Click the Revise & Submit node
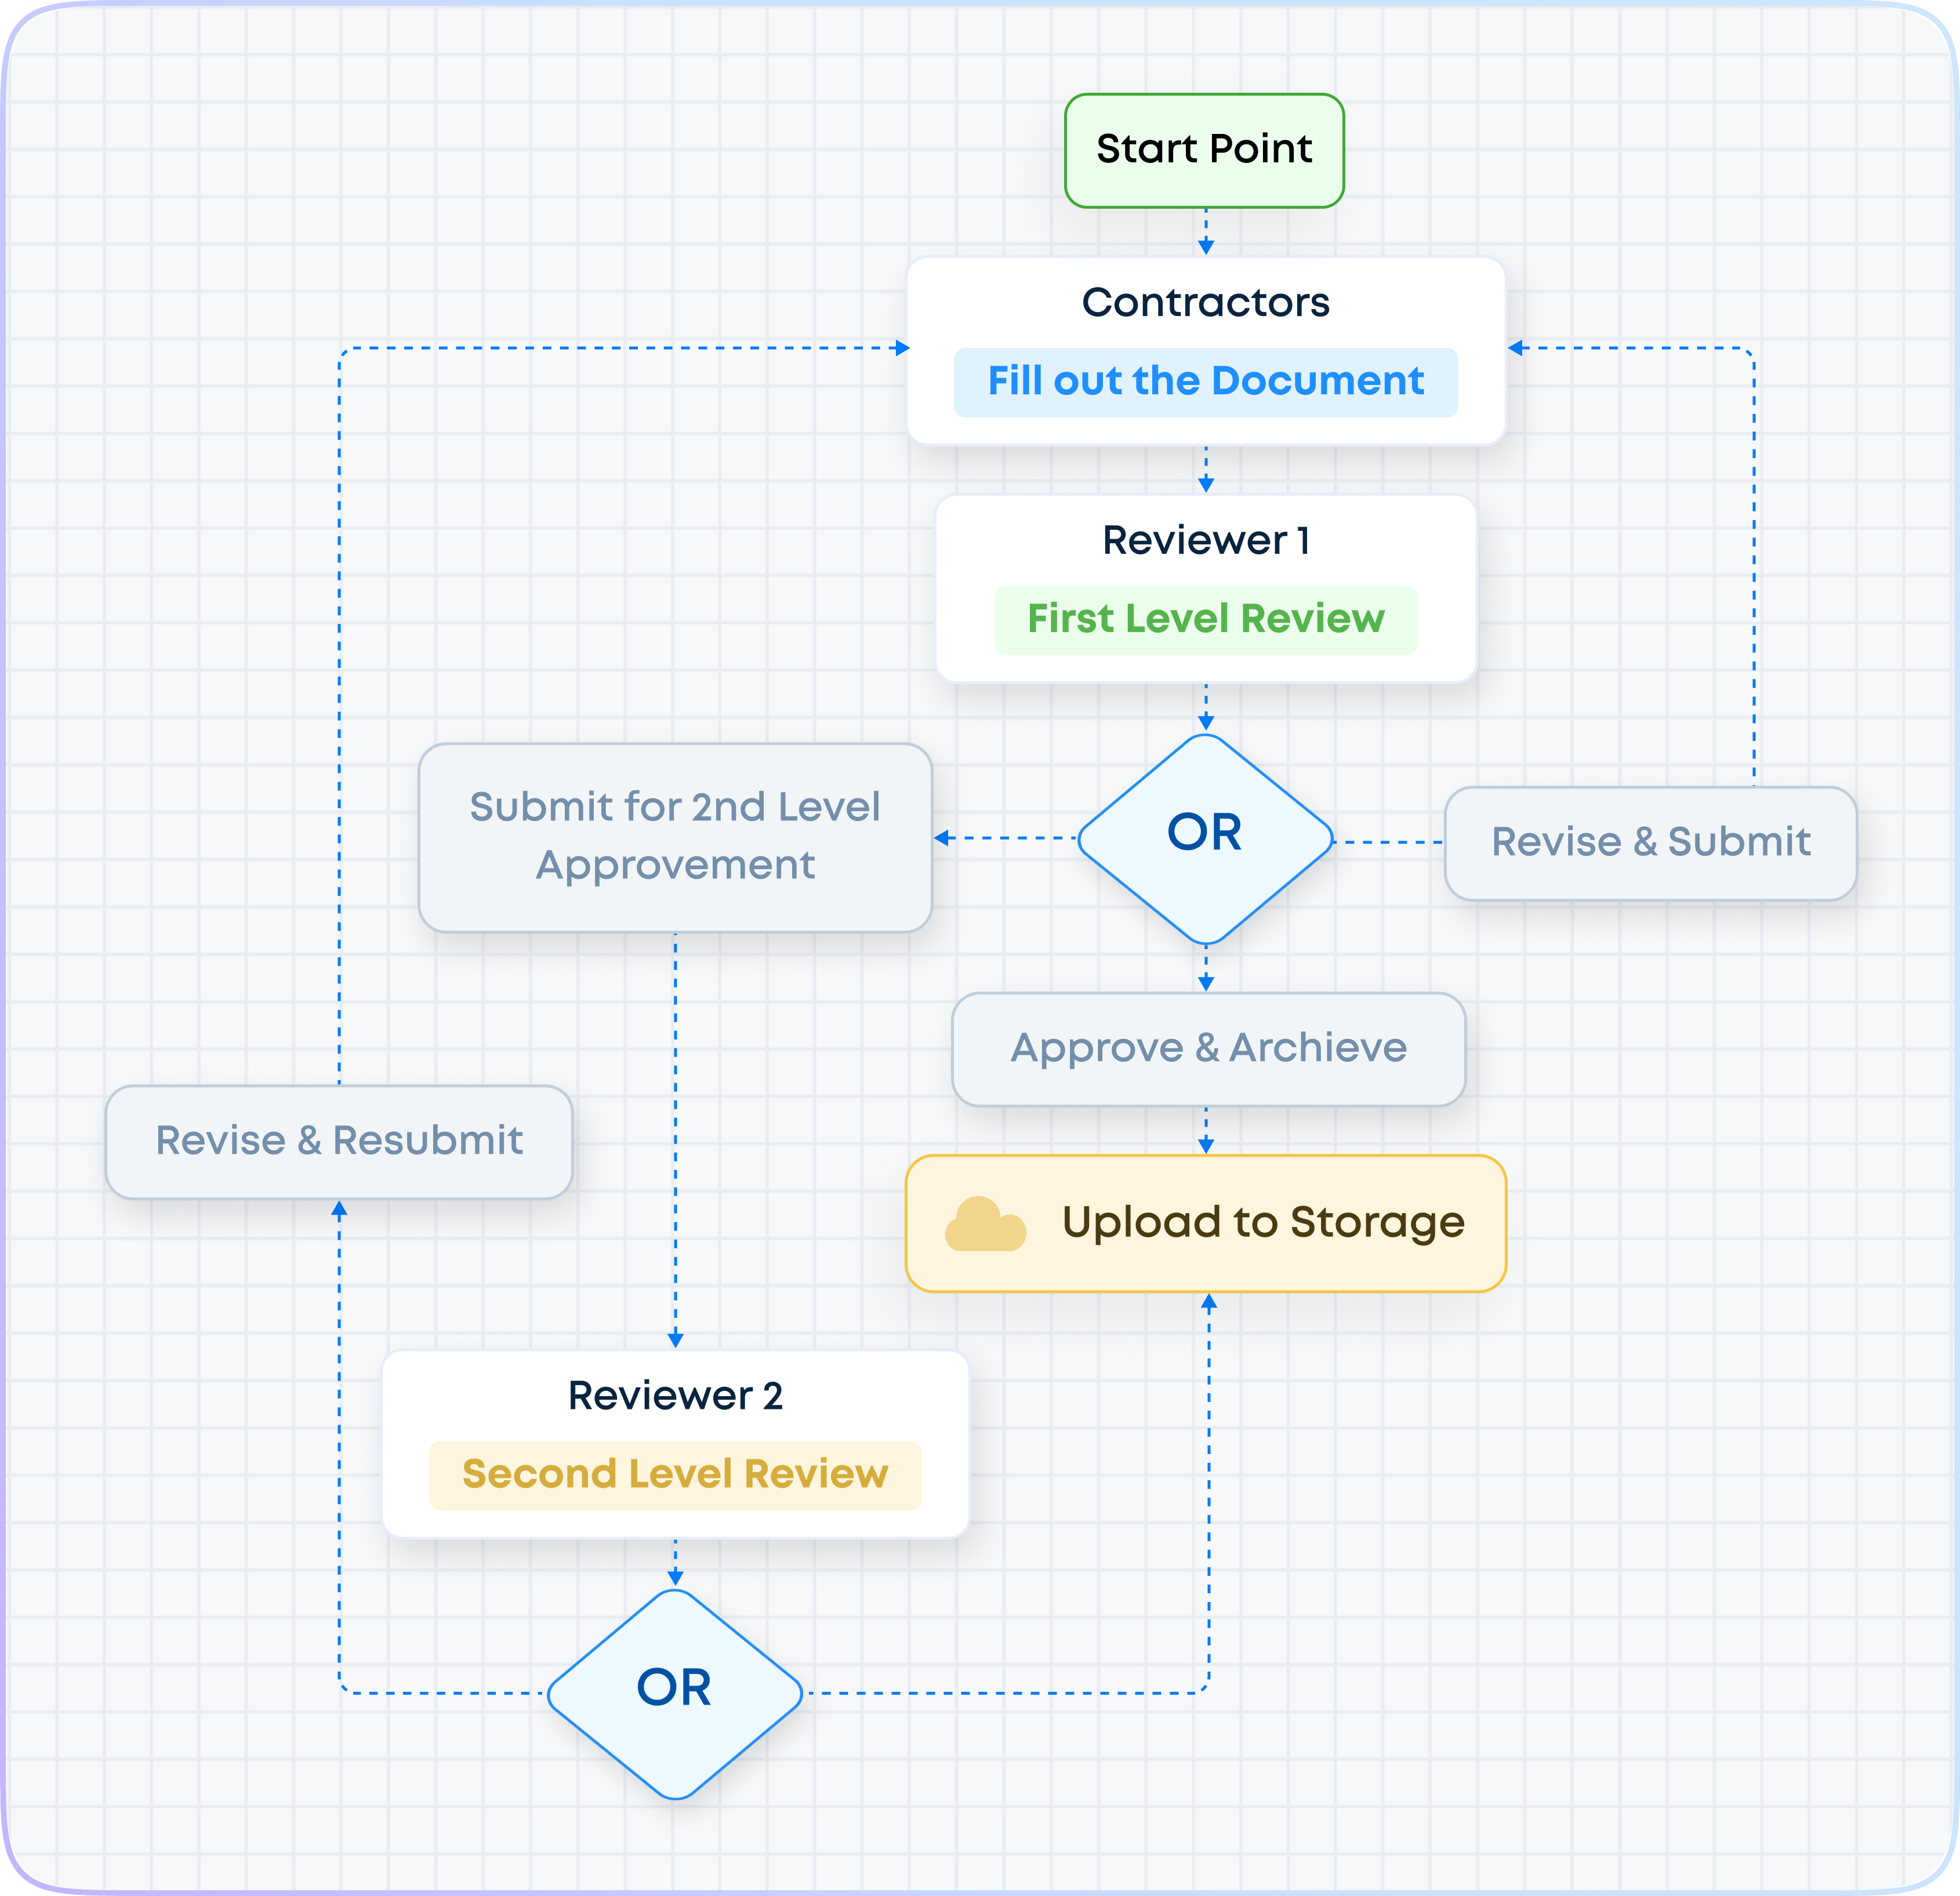Viewport: 1960px width, 1896px height. (1650, 842)
